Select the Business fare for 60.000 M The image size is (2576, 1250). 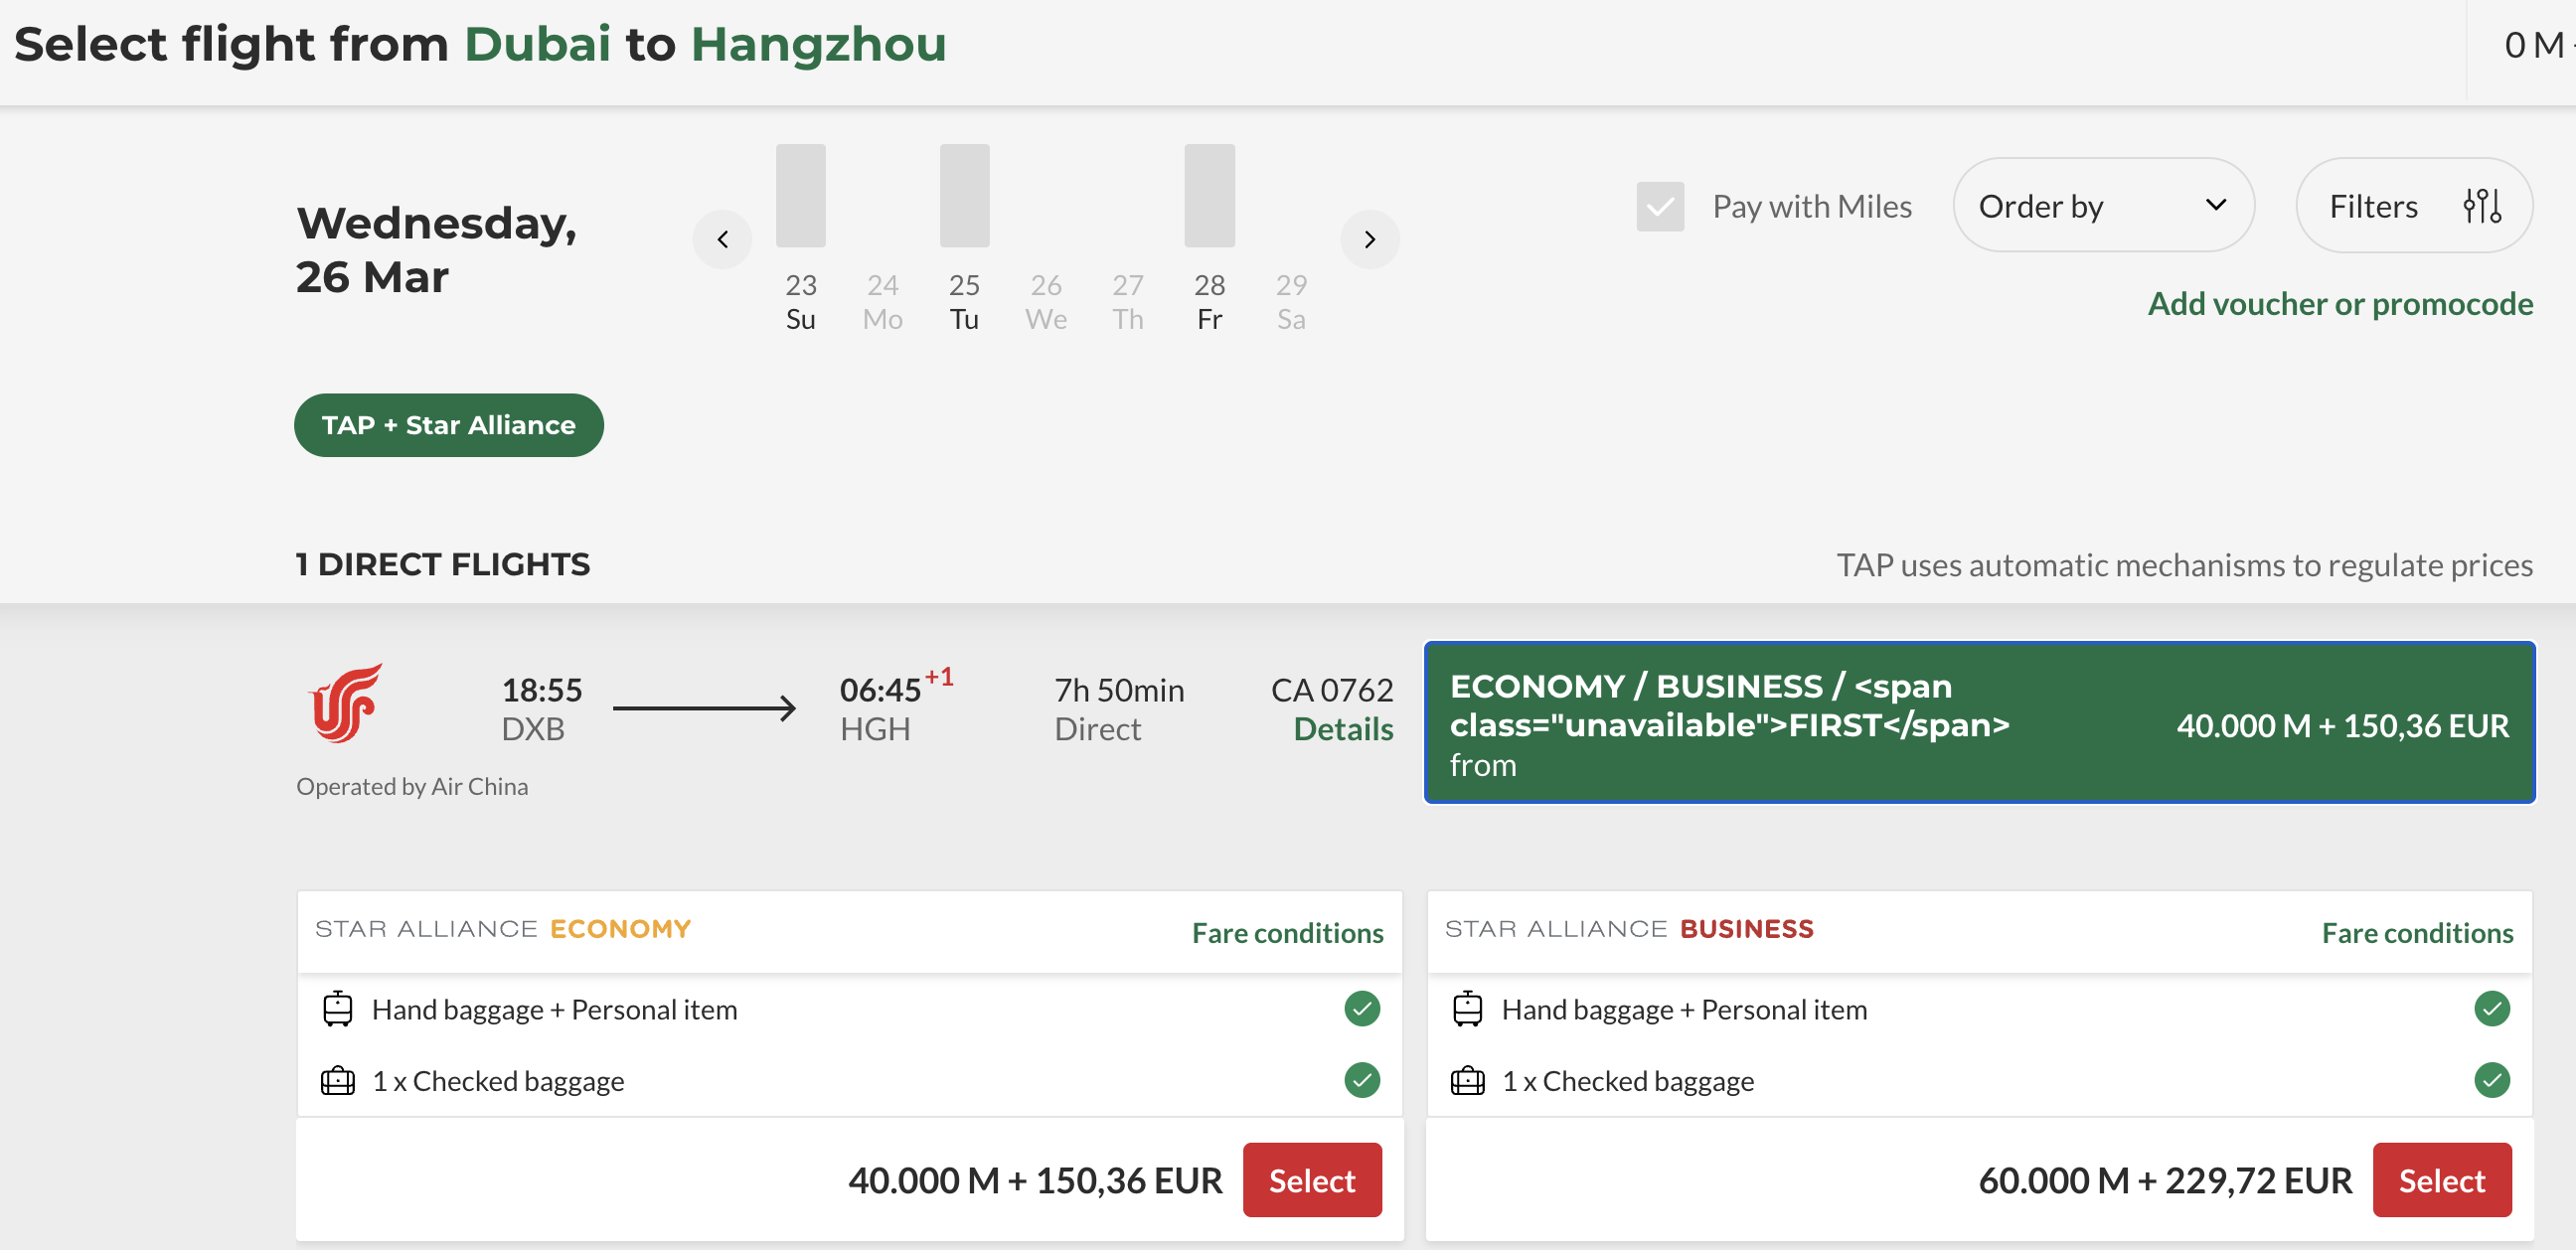pos(2442,1180)
